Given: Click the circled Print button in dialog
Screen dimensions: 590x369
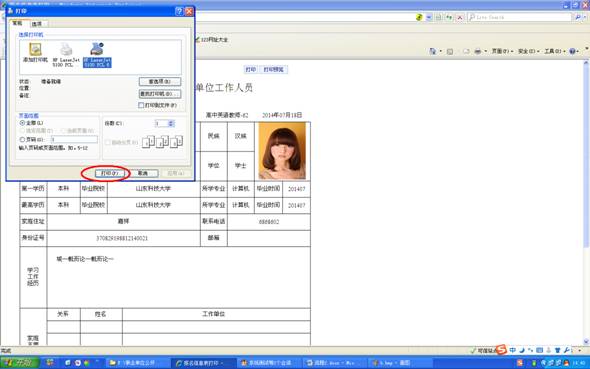Looking at the screenshot, I should tap(109, 173).
